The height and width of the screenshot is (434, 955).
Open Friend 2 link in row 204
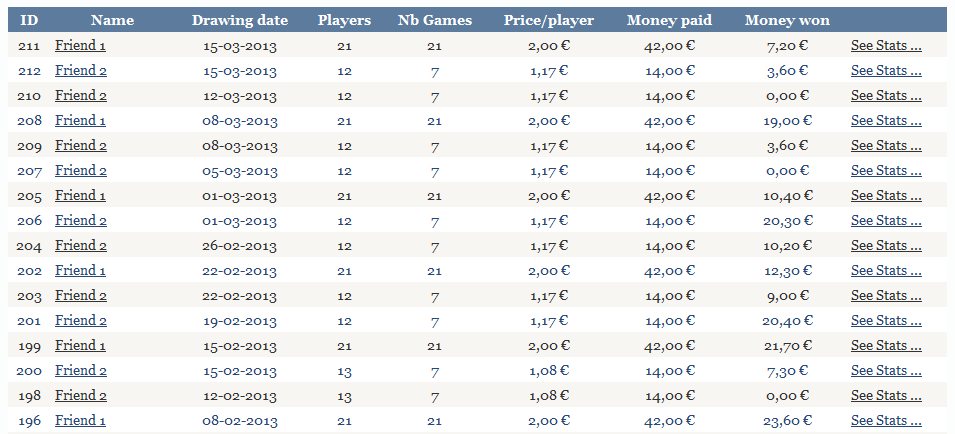[x=81, y=245]
